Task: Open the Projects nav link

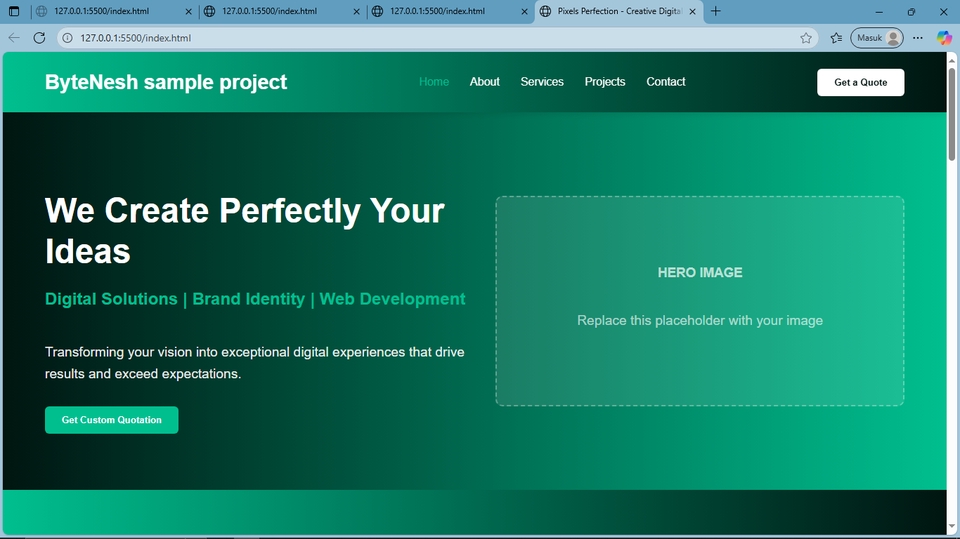Action: point(605,81)
